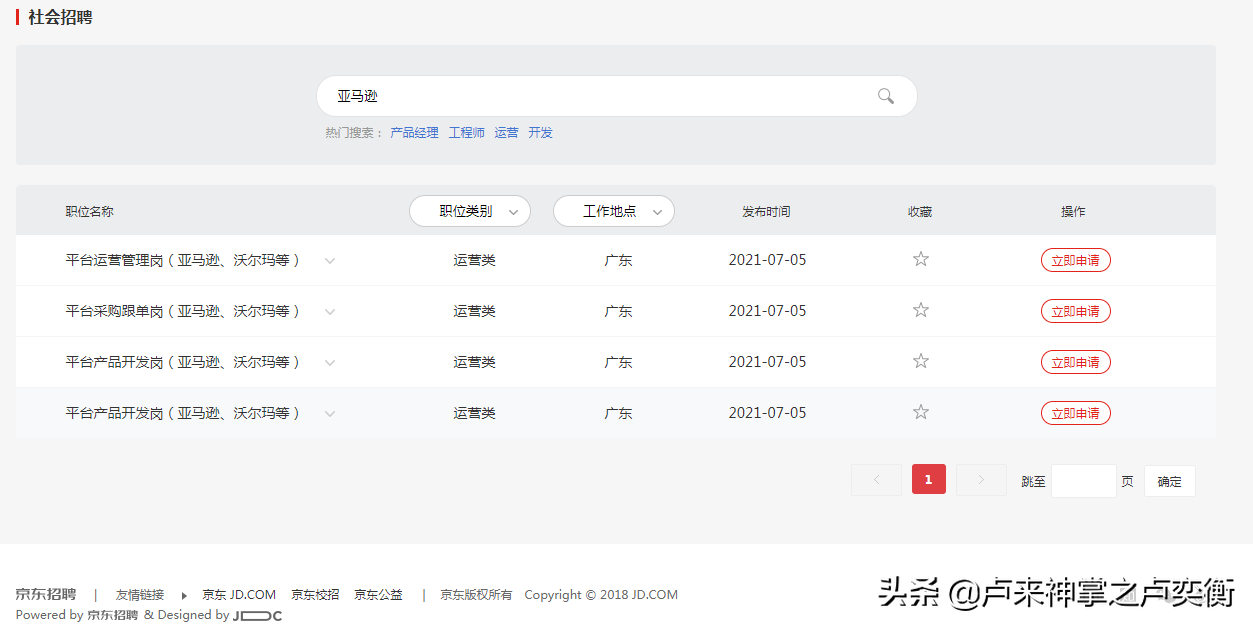Expand details of 平台运营管理岗 row
This screenshot has height=627, width=1253.
pos(330,261)
